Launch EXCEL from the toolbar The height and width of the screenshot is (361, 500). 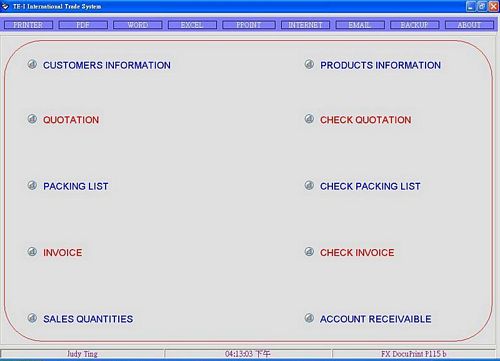point(192,25)
